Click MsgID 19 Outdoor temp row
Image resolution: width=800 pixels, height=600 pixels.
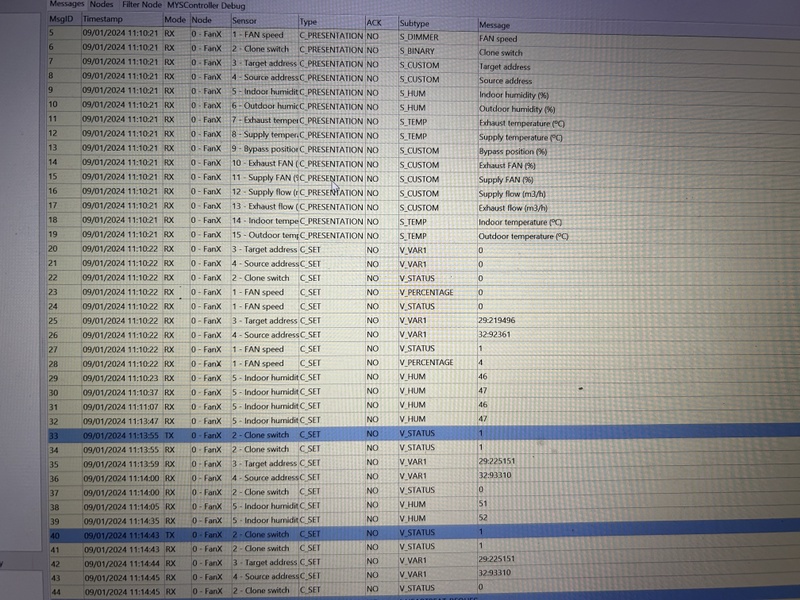[423, 235]
